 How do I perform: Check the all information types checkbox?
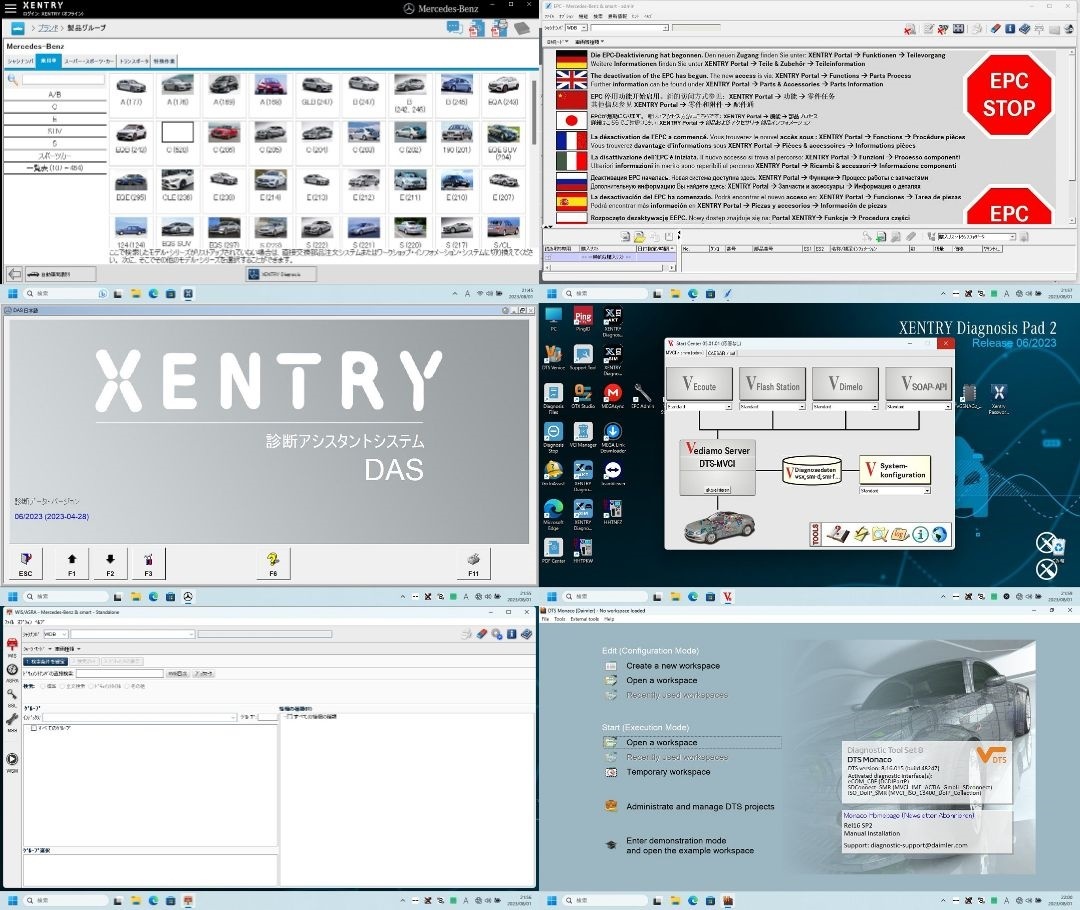289,717
